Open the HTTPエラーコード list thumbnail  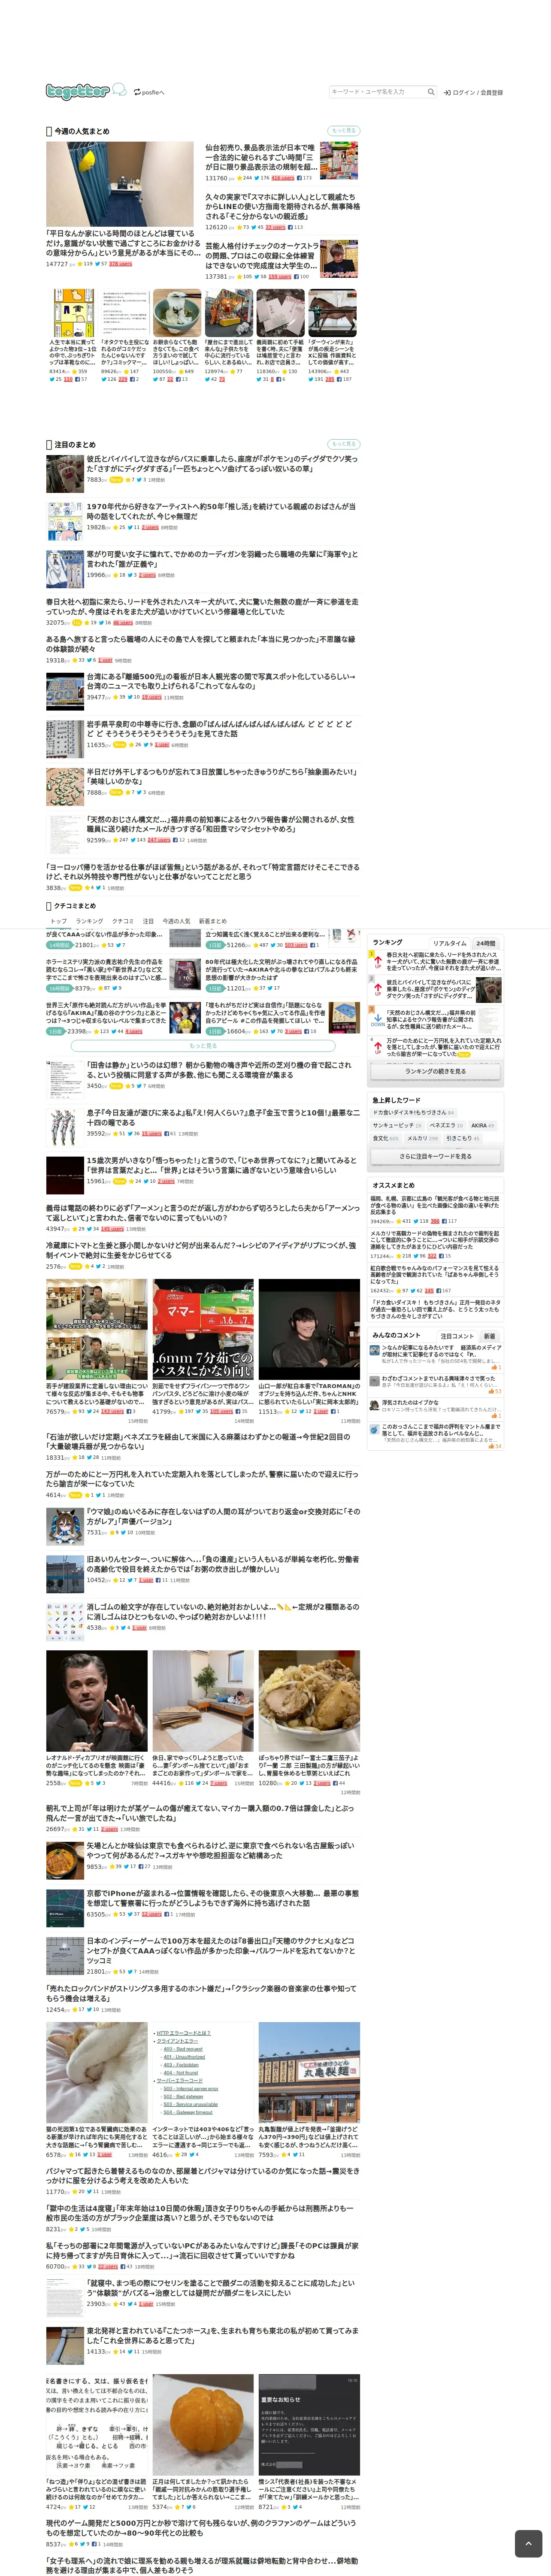tap(203, 2073)
